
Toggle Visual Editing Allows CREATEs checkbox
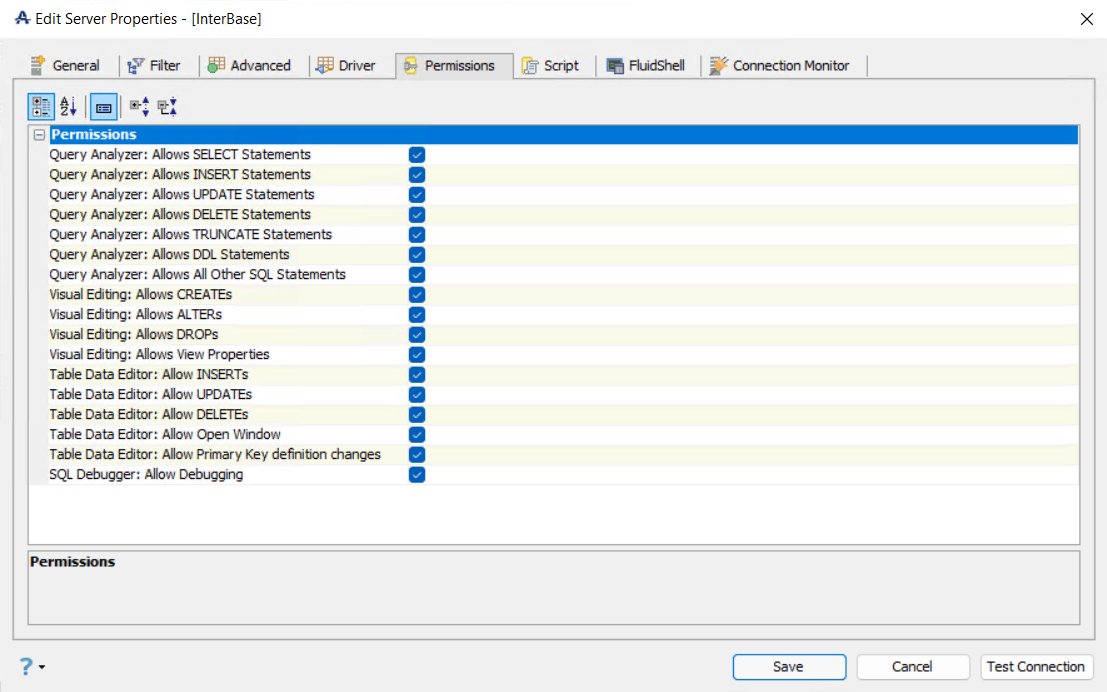[x=417, y=294]
